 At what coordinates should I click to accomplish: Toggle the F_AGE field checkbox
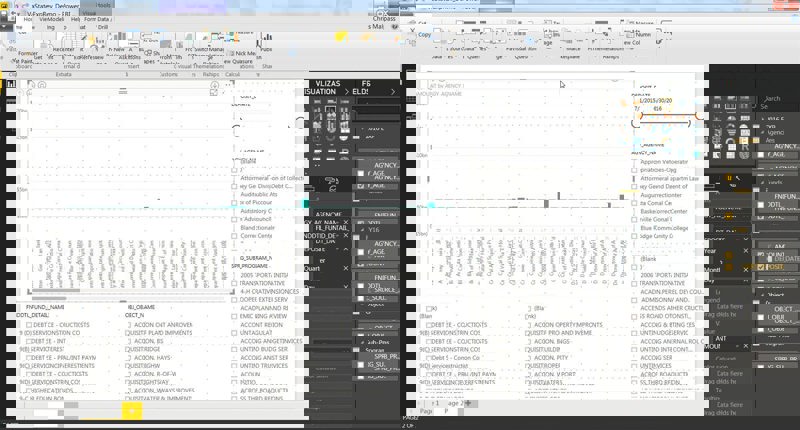360,173
